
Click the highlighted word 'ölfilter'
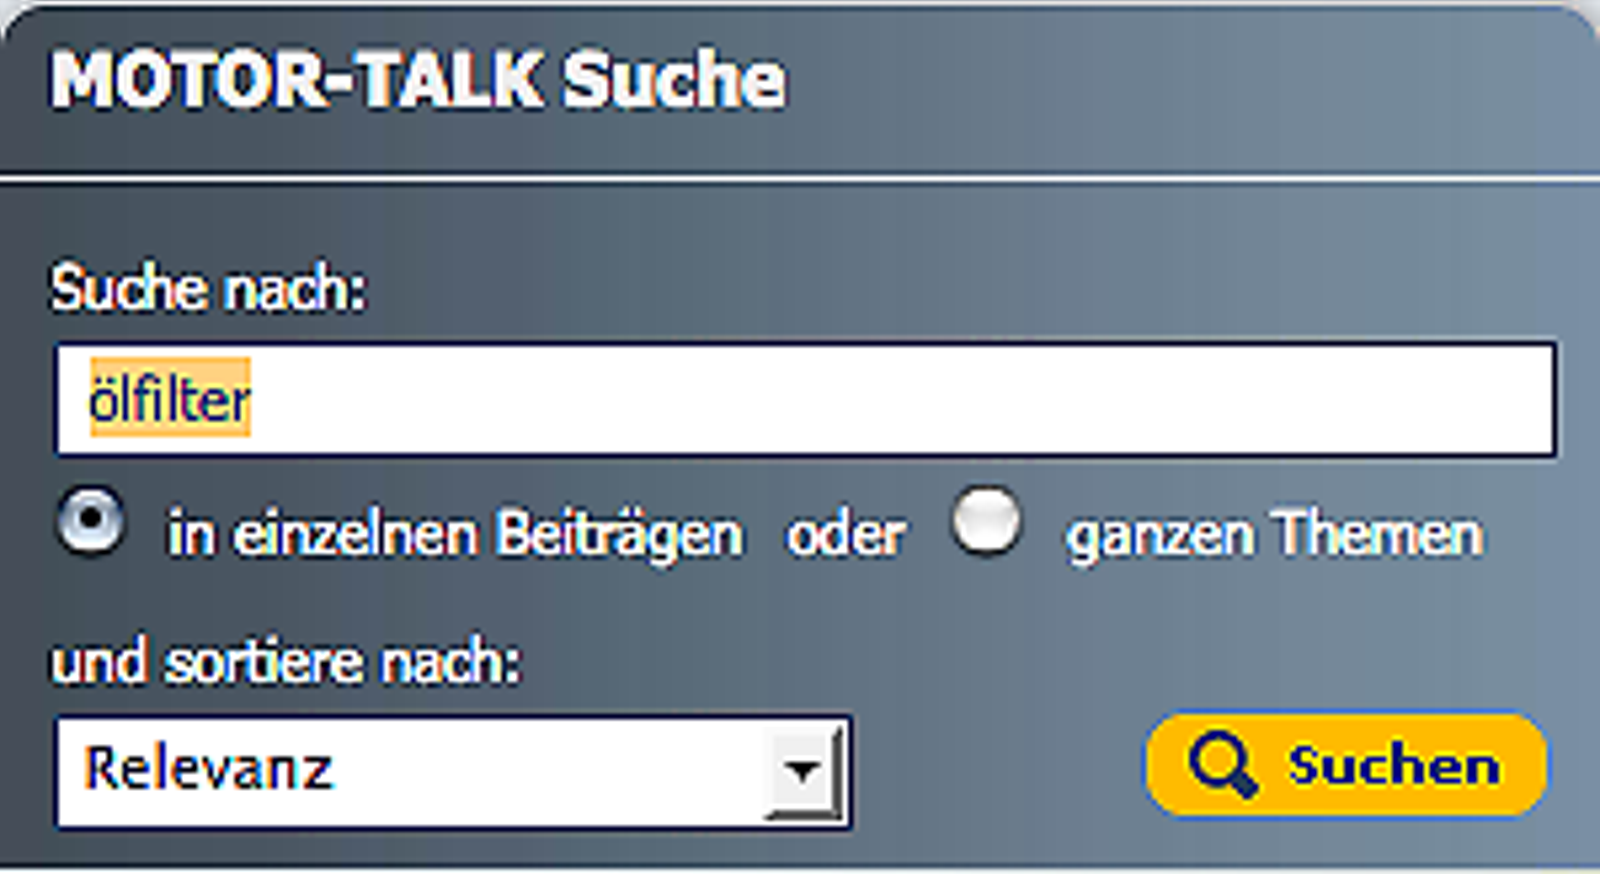pos(170,399)
